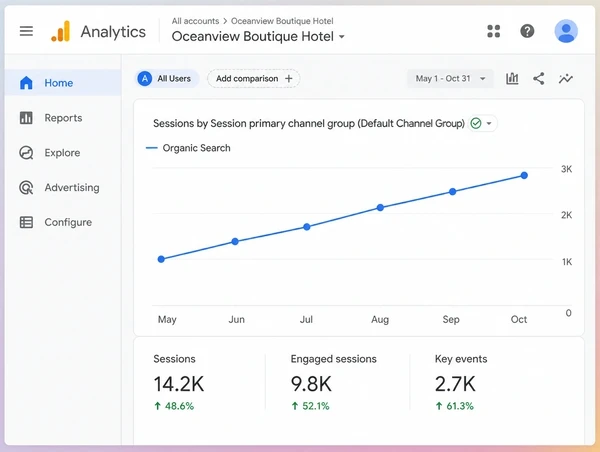Image resolution: width=600 pixels, height=452 pixels.
Task: Click the Reports bar chart icon
Action: pyautogui.click(x=26, y=117)
